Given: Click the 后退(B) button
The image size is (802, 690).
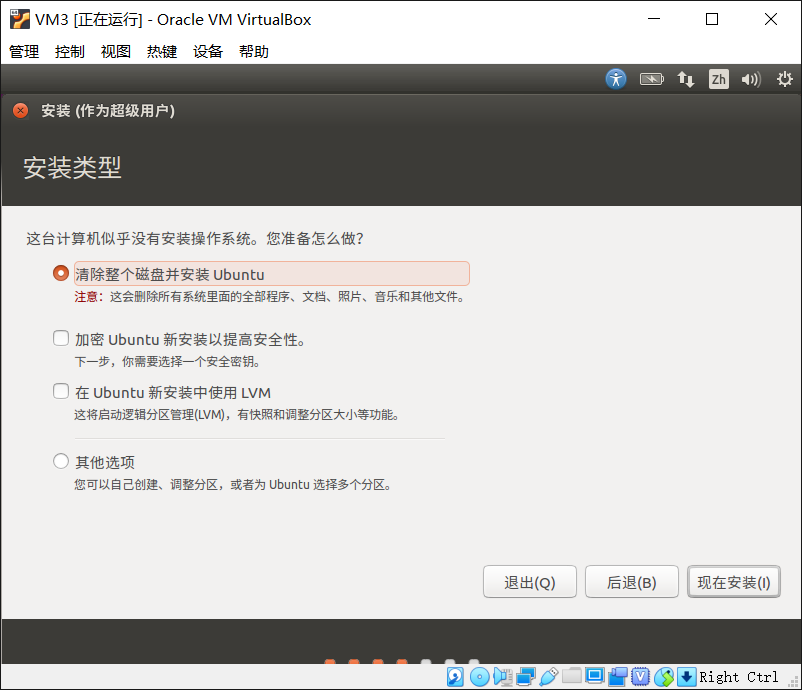Looking at the screenshot, I should [x=632, y=582].
